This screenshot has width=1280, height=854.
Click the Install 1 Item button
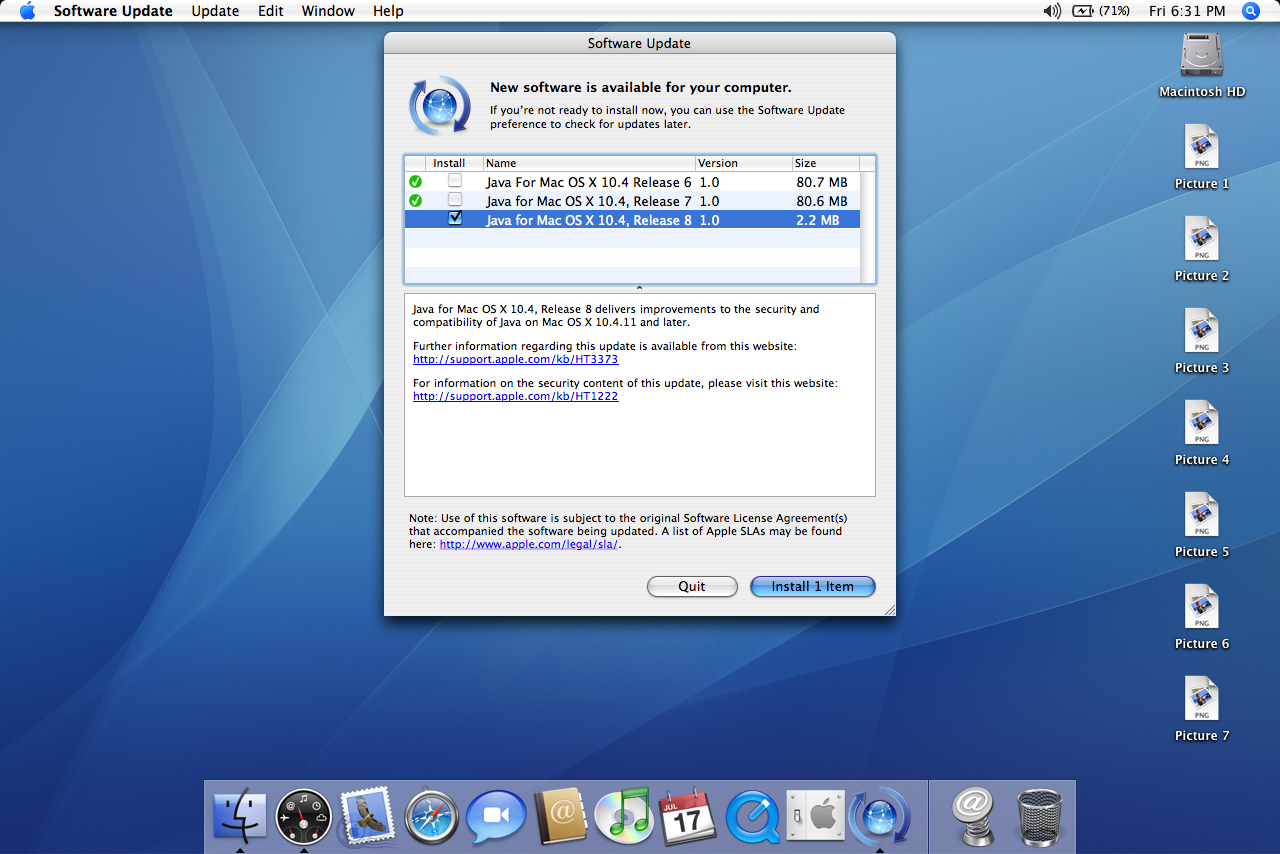[x=813, y=586]
